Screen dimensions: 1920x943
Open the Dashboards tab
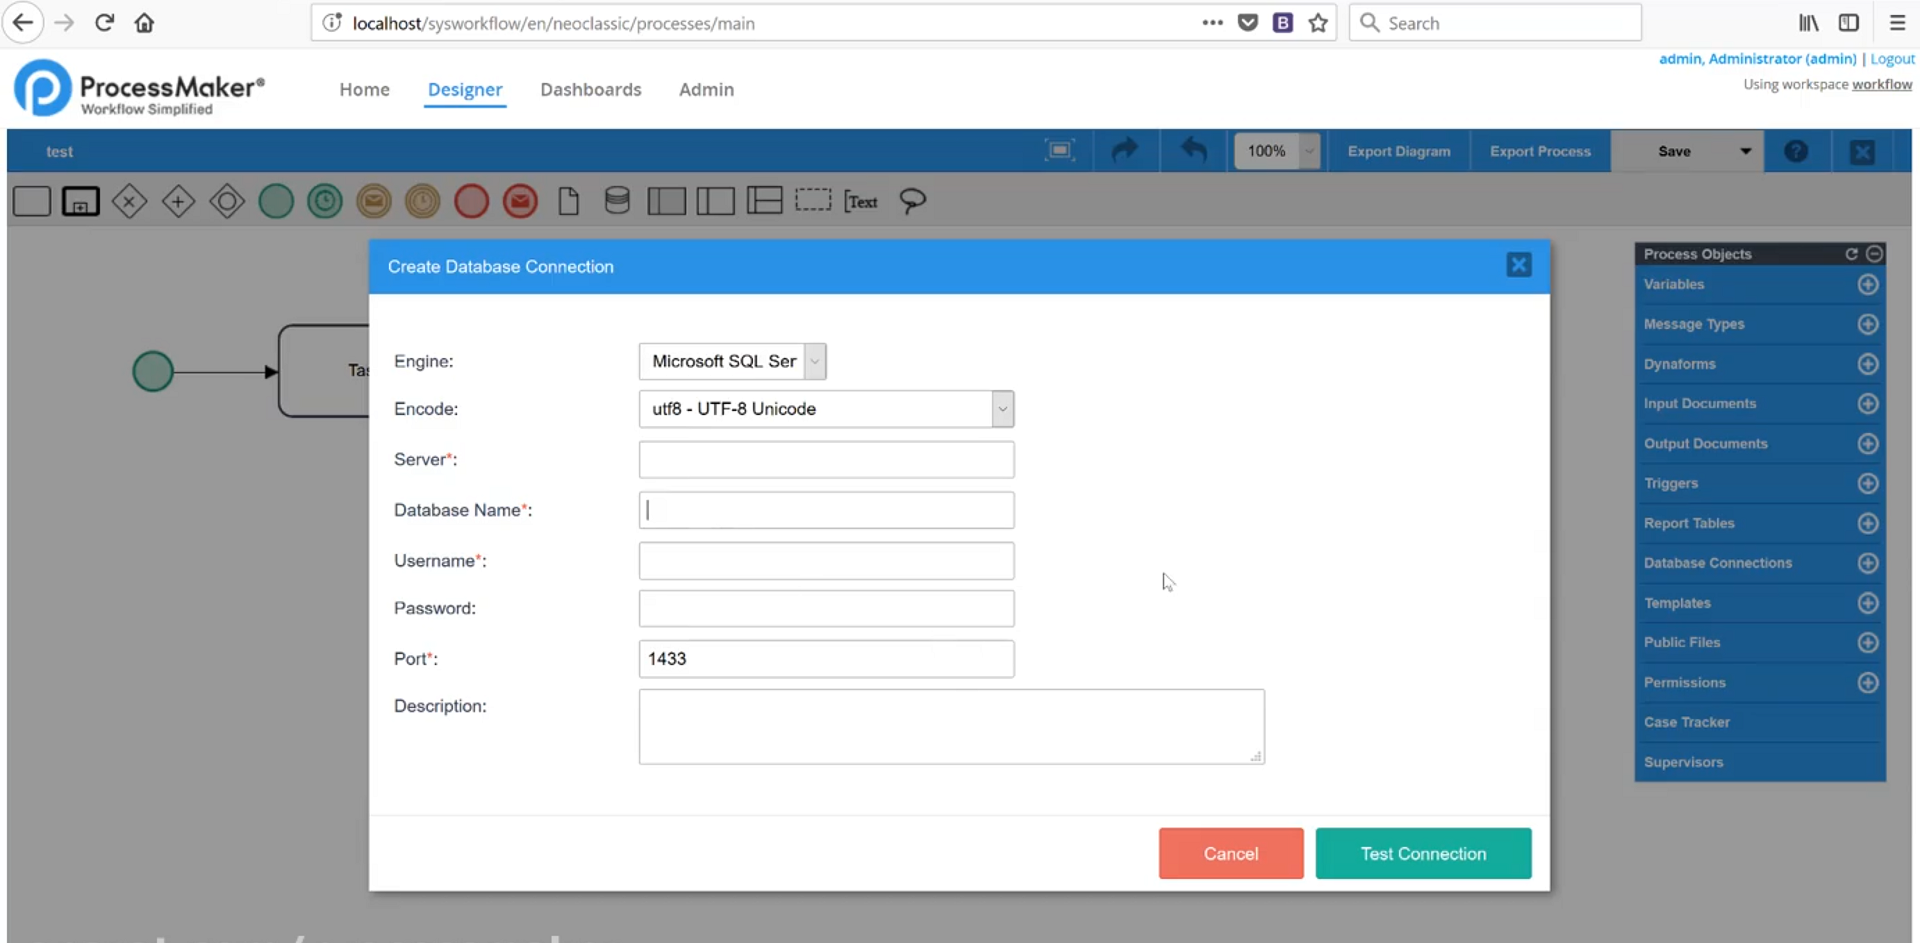[x=591, y=89]
